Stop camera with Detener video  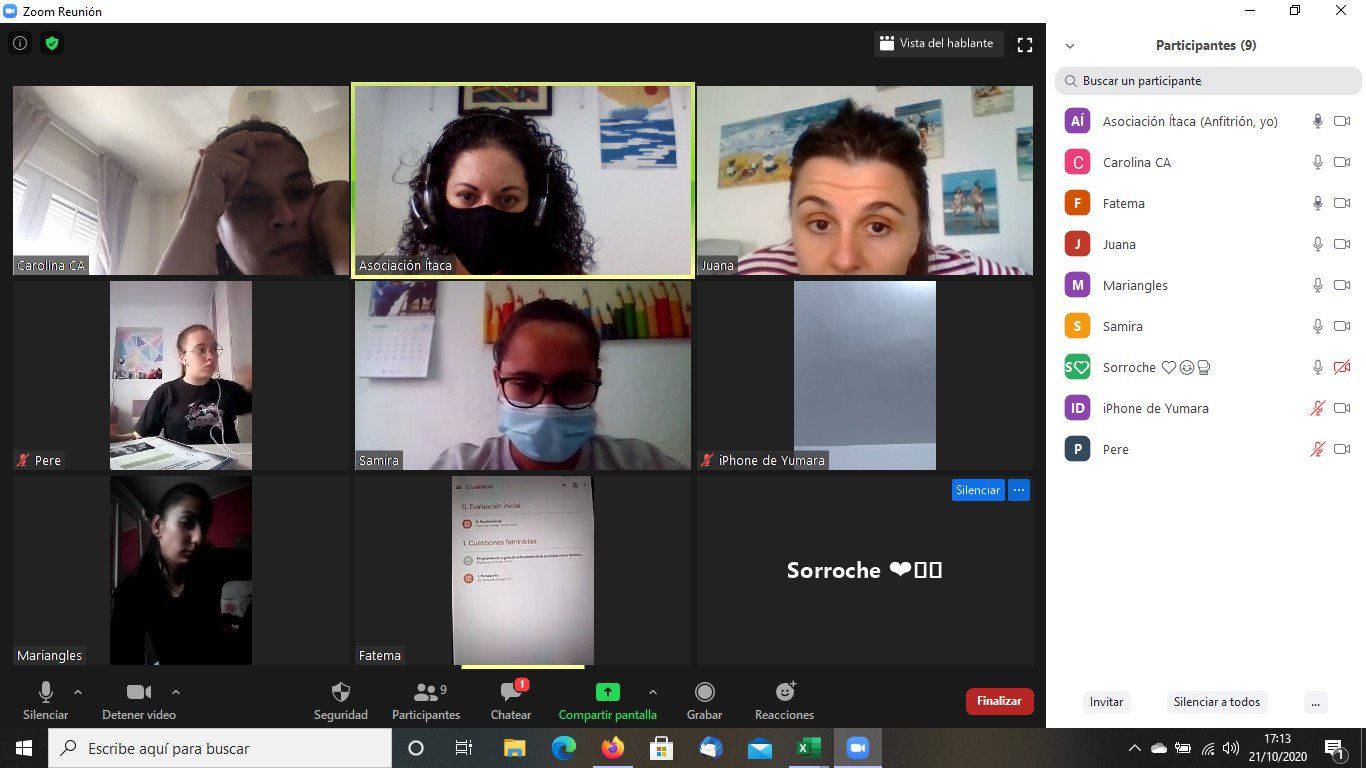pyautogui.click(x=139, y=701)
